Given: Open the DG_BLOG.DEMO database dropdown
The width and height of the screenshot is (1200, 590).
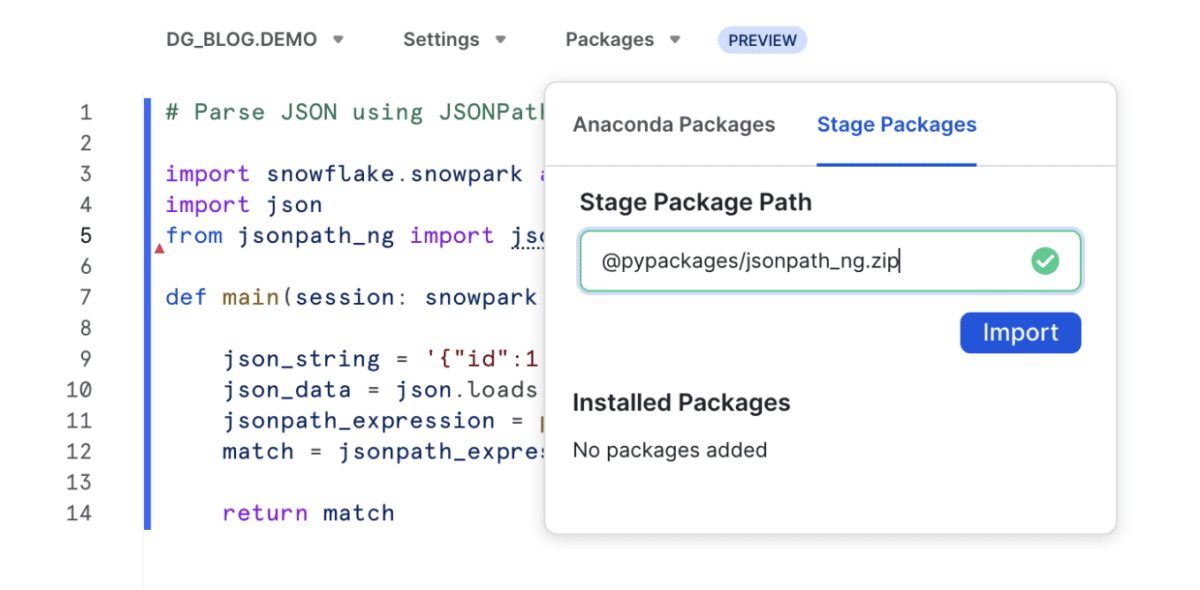Looking at the screenshot, I should pyautogui.click(x=255, y=40).
